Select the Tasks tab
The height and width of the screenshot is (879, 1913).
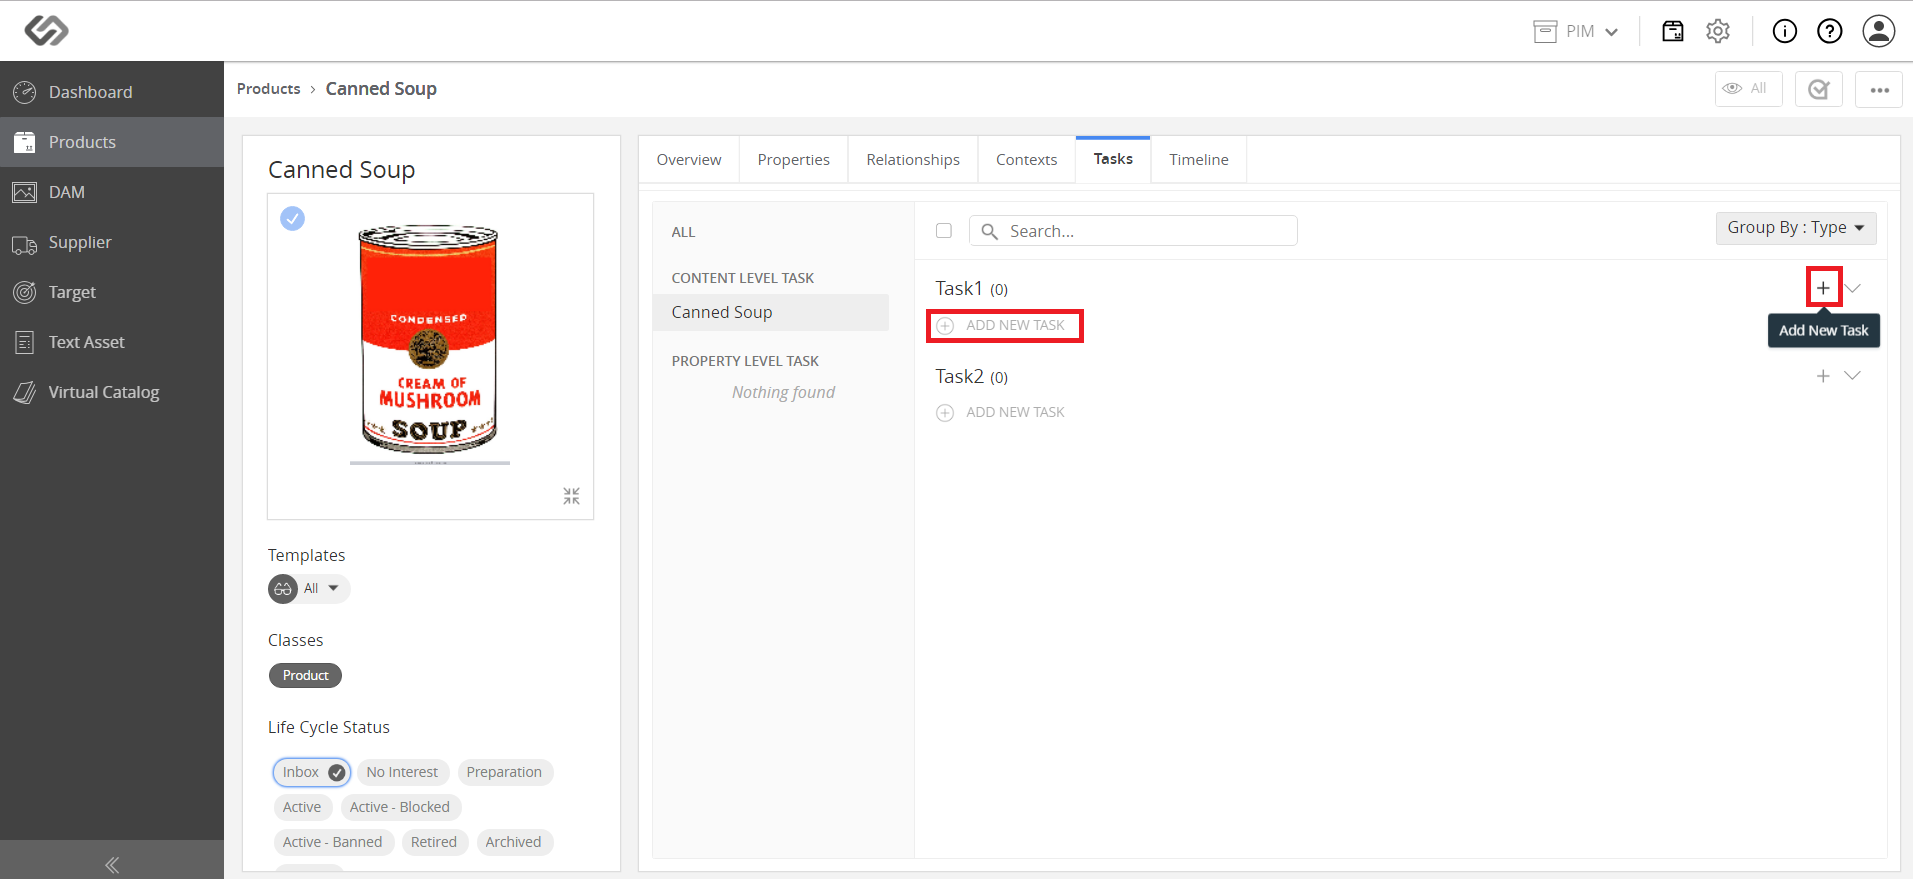pyautogui.click(x=1113, y=159)
